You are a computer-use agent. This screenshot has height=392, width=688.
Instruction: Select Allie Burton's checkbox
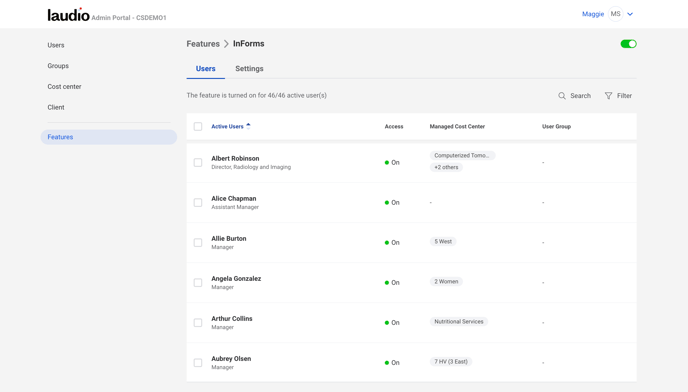(198, 242)
